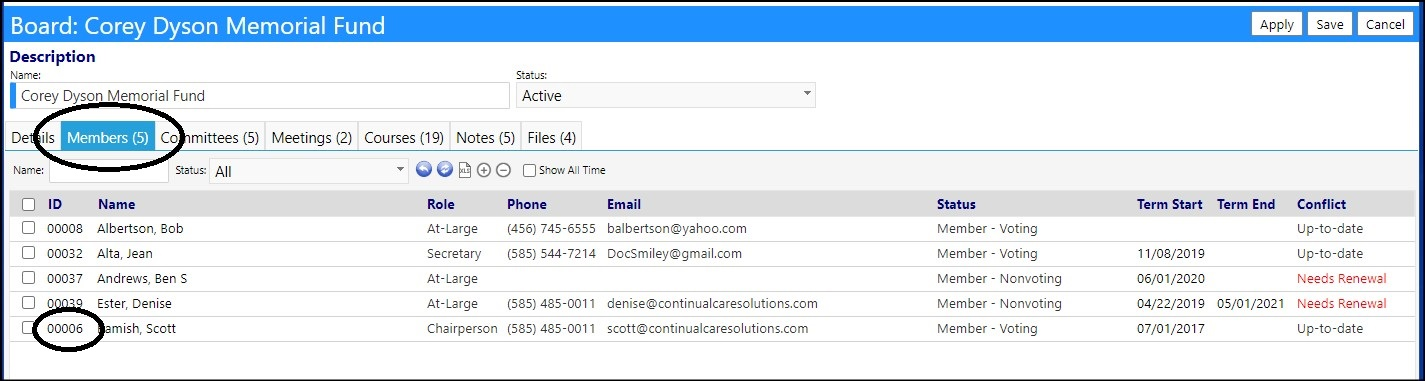Click phone number (456) 745-6555

tap(551, 228)
